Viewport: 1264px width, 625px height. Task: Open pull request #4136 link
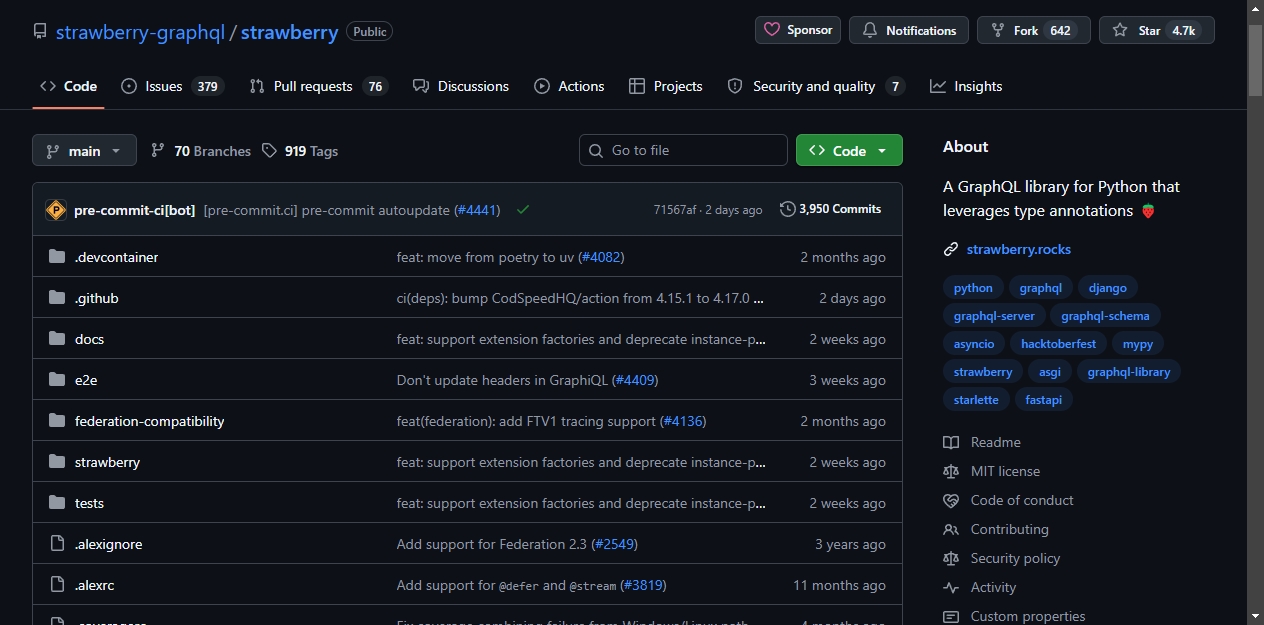pyautogui.click(x=683, y=421)
